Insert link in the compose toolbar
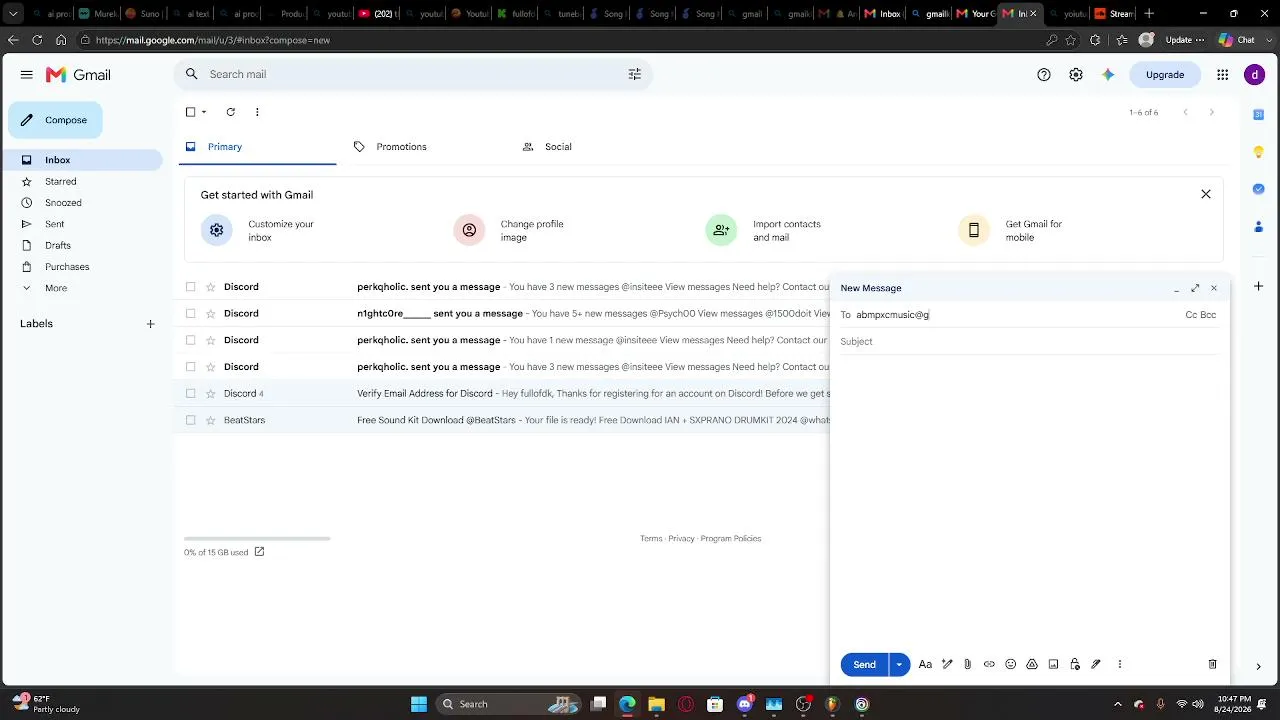Image resolution: width=1280 pixels, height=720 pixels. 989,664
